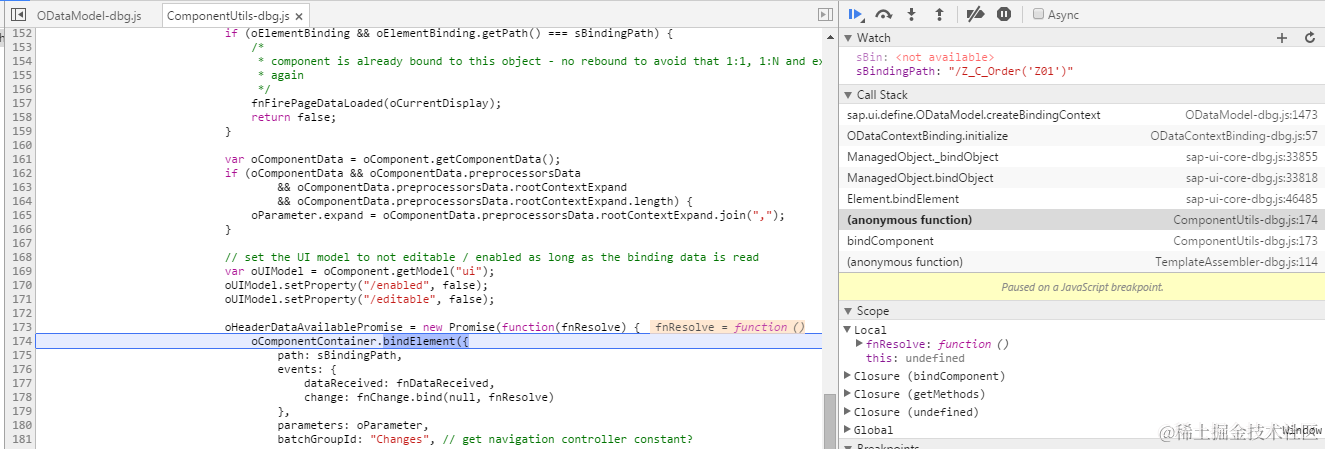Image resolution: width=1325 pixels, height=449 pixels.
Task: Click the sBin watch expression
Action: [x=925, y=58]
